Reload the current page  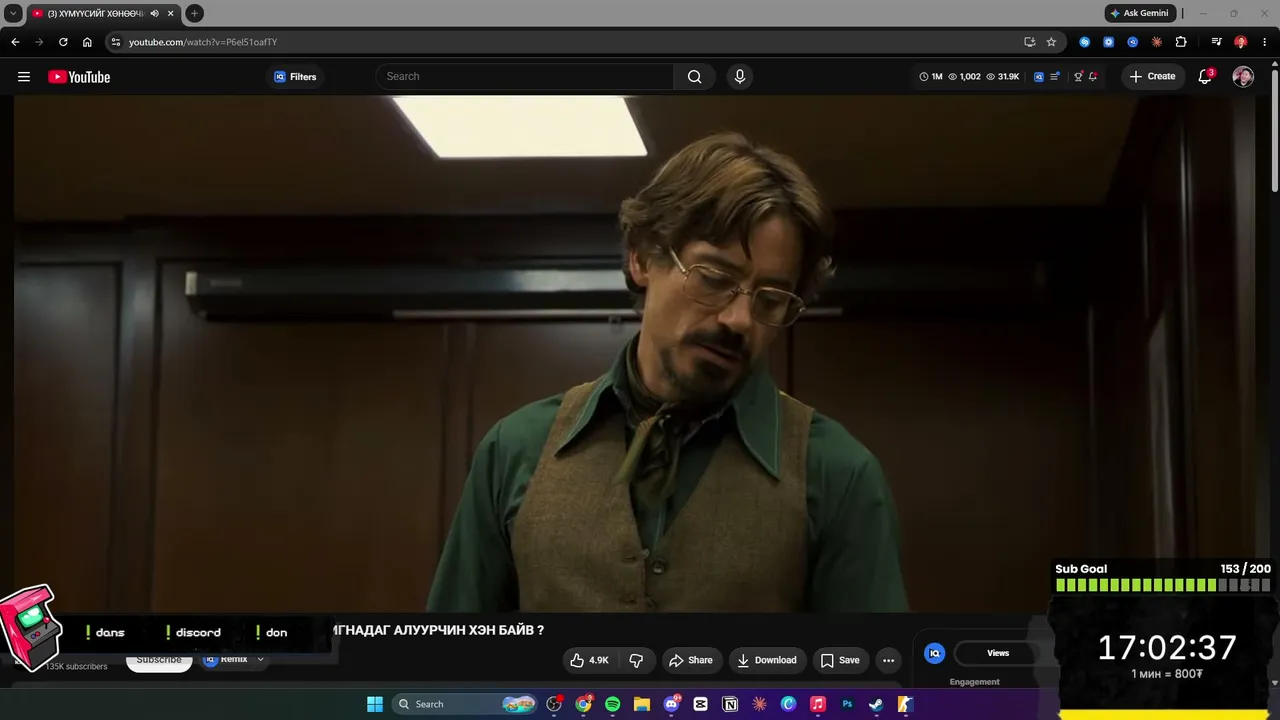pos(63,42)
